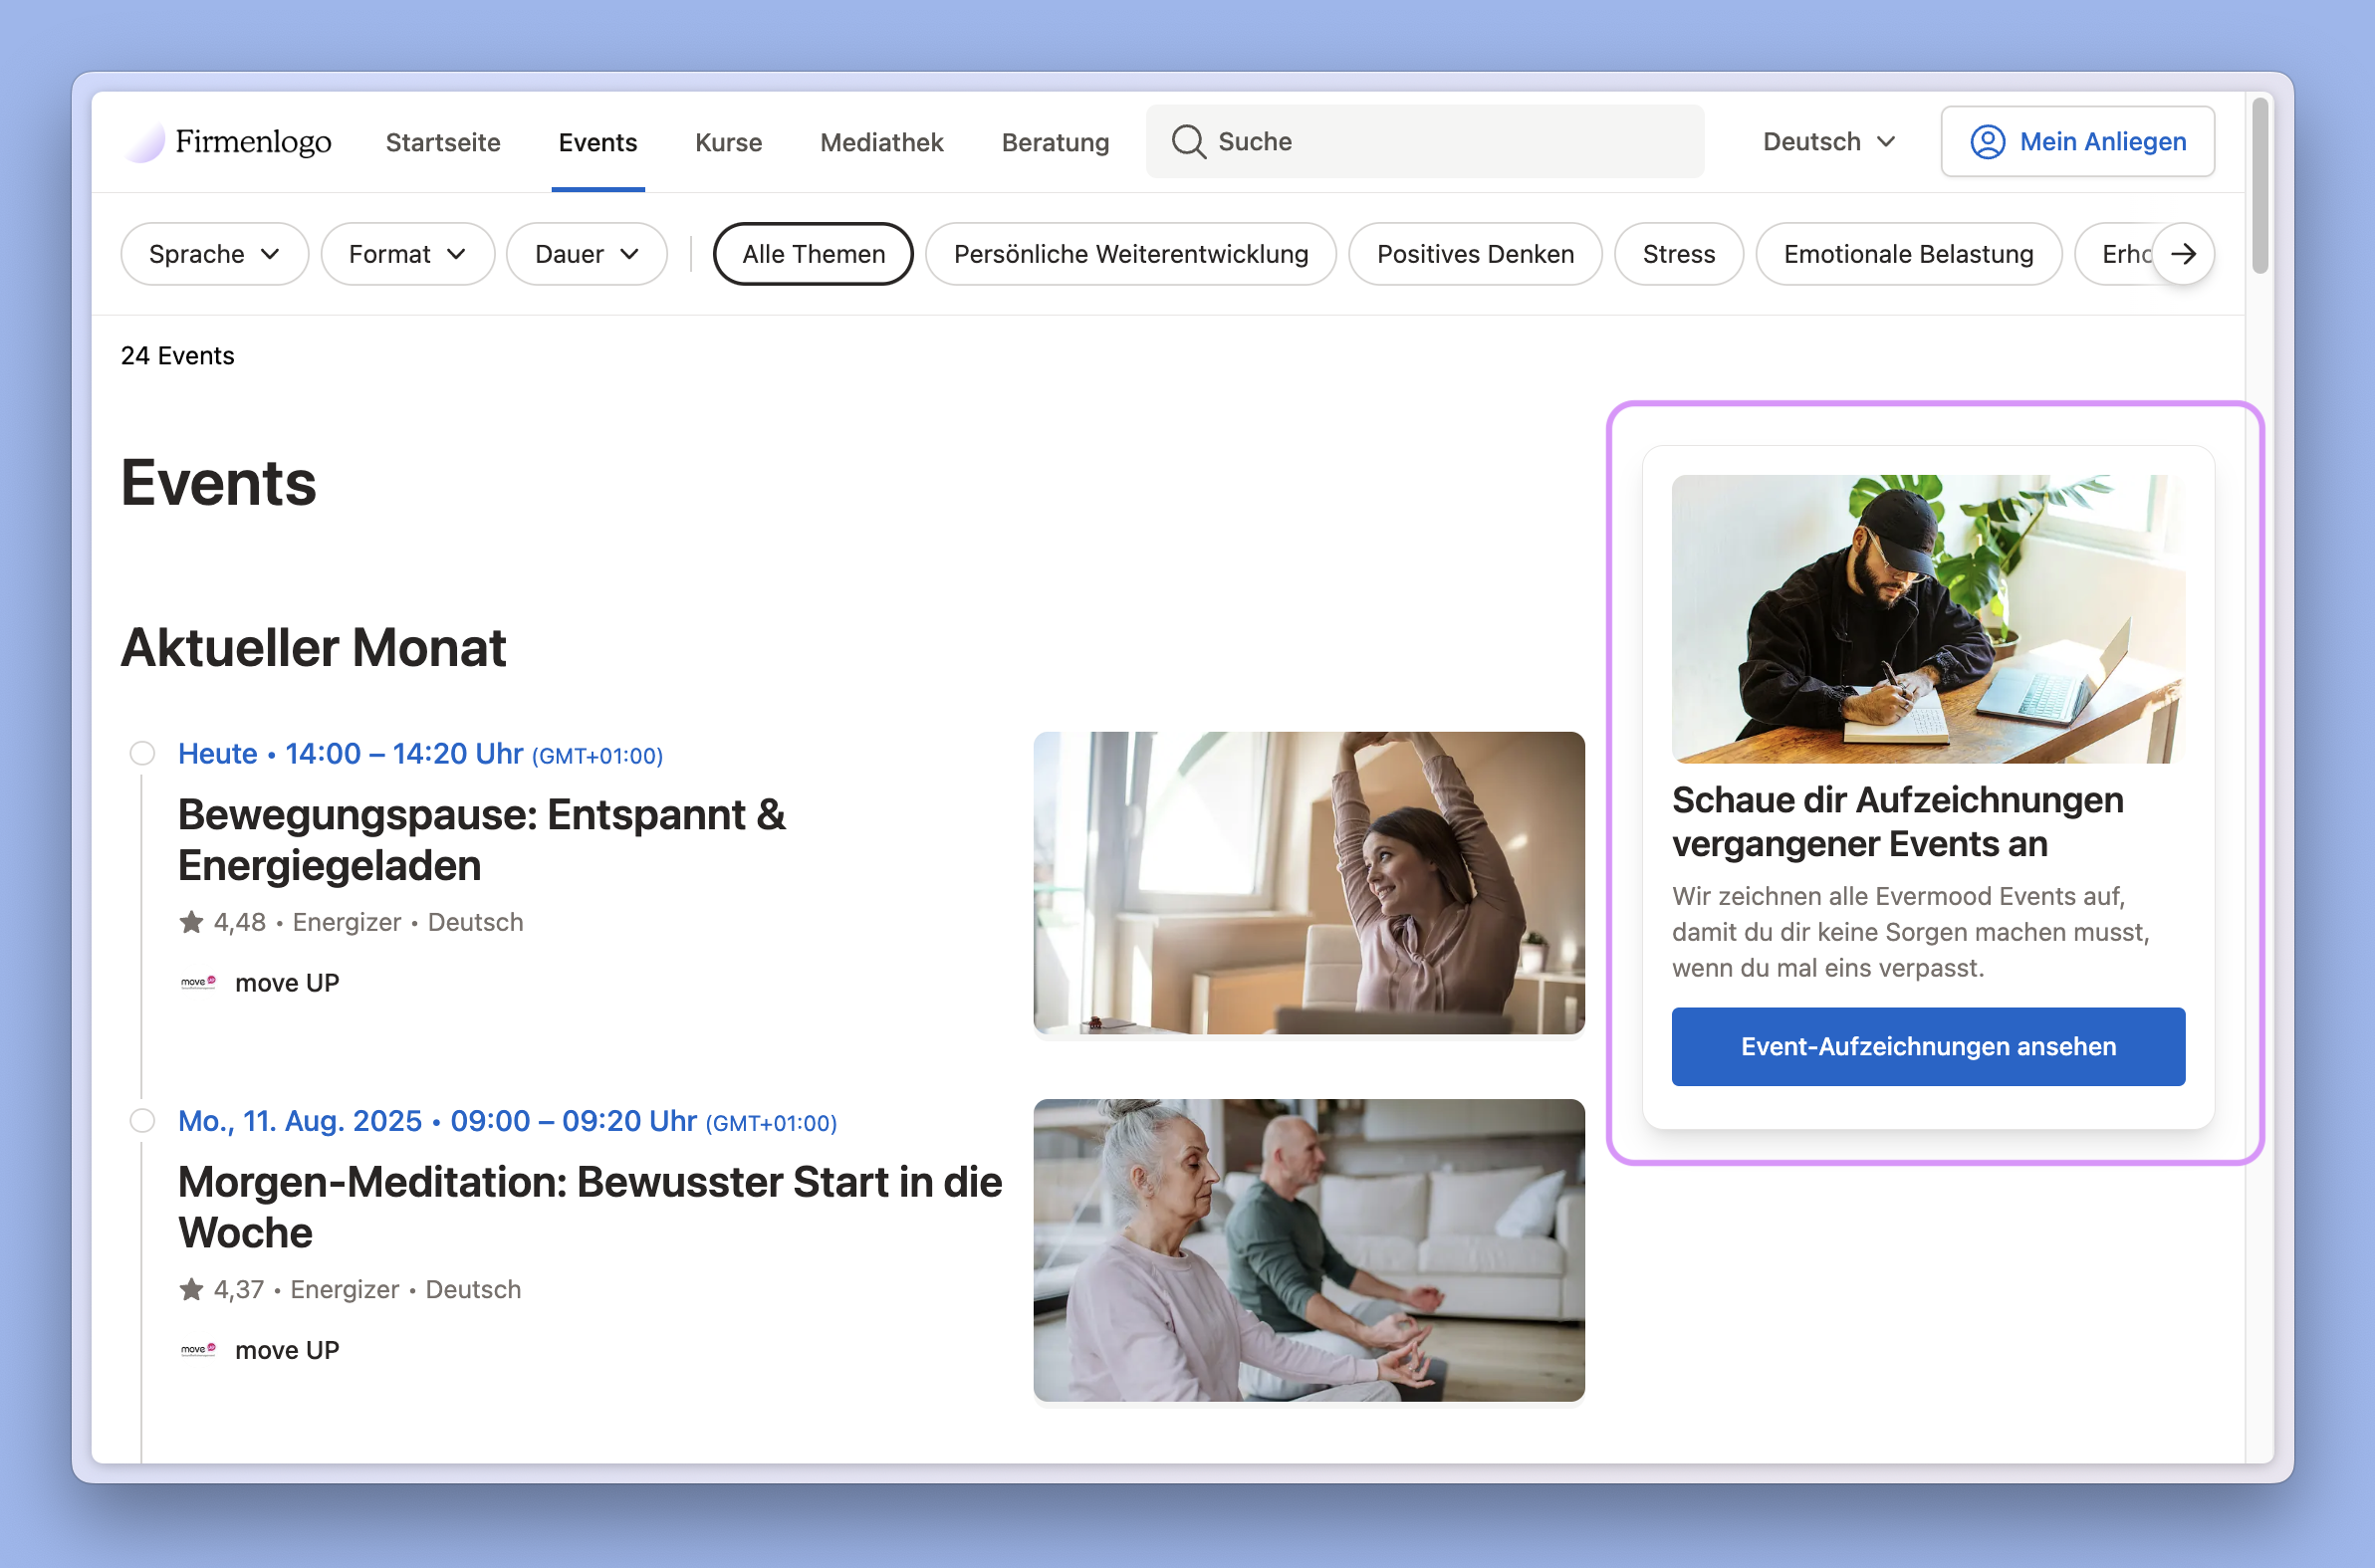Go to the Kurse tab
This screenshot has width=2375, height=1568.
pos(728,142)
